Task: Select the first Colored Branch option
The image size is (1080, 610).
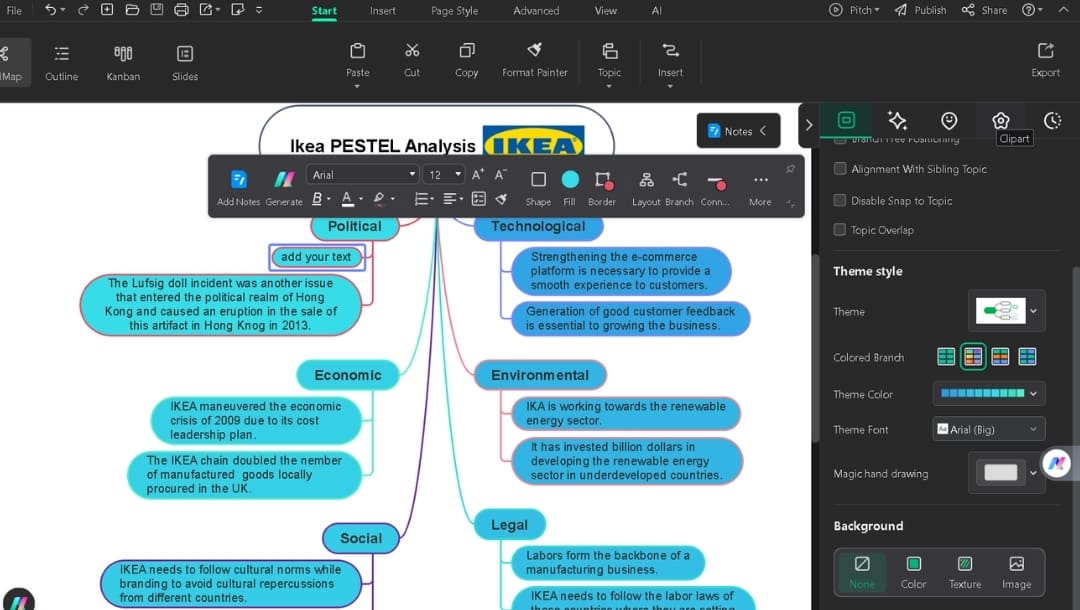Action: click(946, 357)
